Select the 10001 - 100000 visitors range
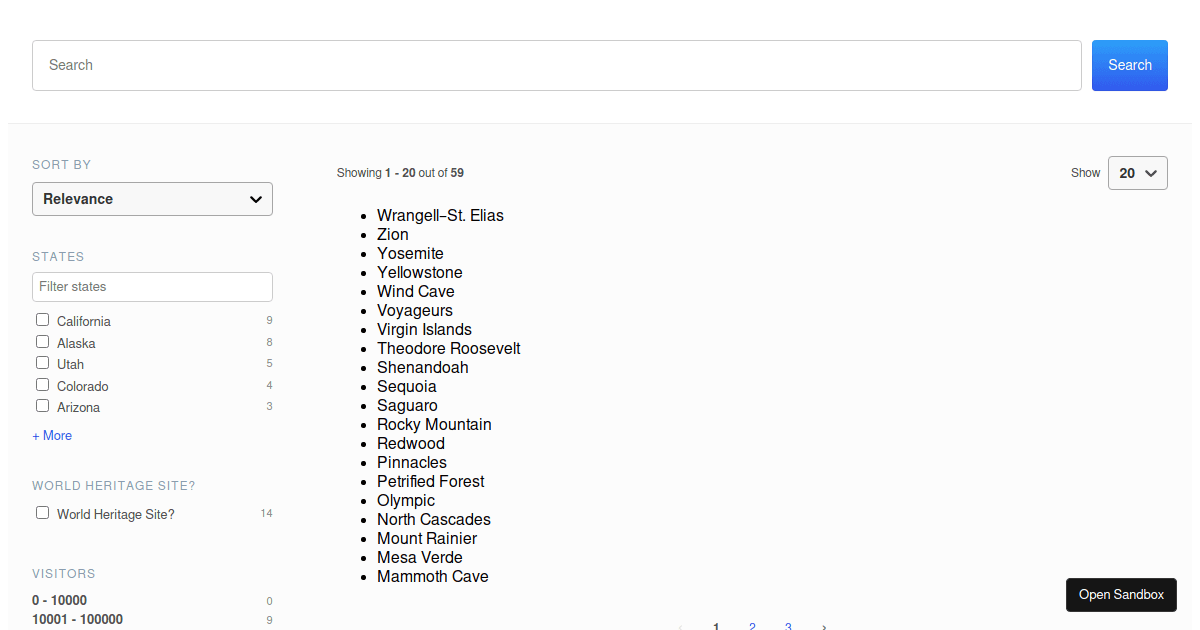The image size is (1200, 630). (77, 619)
